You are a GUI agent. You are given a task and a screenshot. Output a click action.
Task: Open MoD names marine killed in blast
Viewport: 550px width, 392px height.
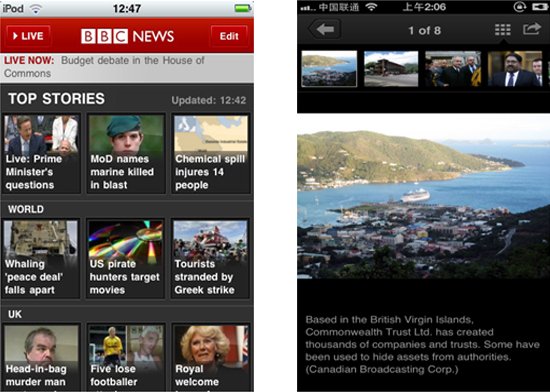point(126,153)
